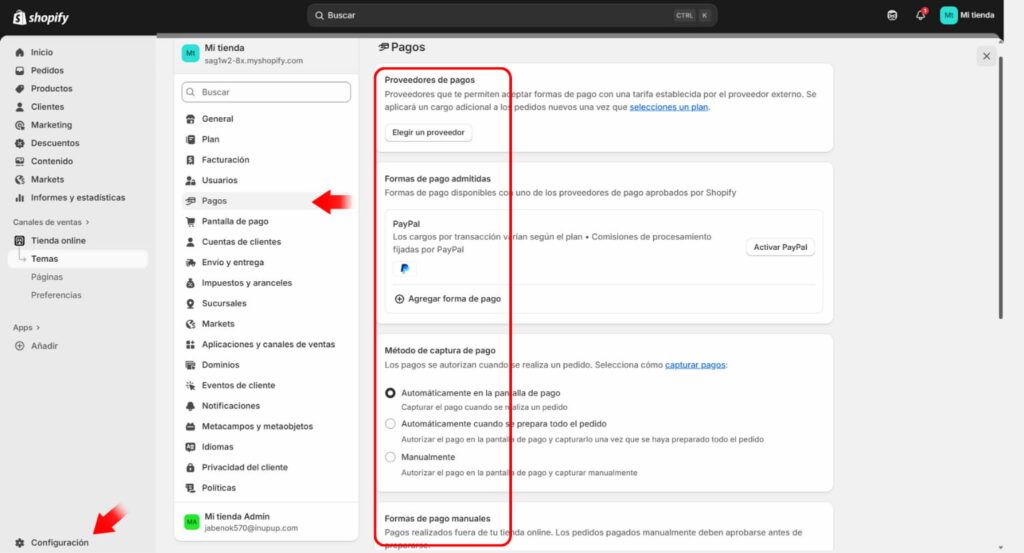Image resolution: width=1024 pixels, height=553 pixels.
Task: Click the Configuración gear icon
Action: [x=20, y=542]
